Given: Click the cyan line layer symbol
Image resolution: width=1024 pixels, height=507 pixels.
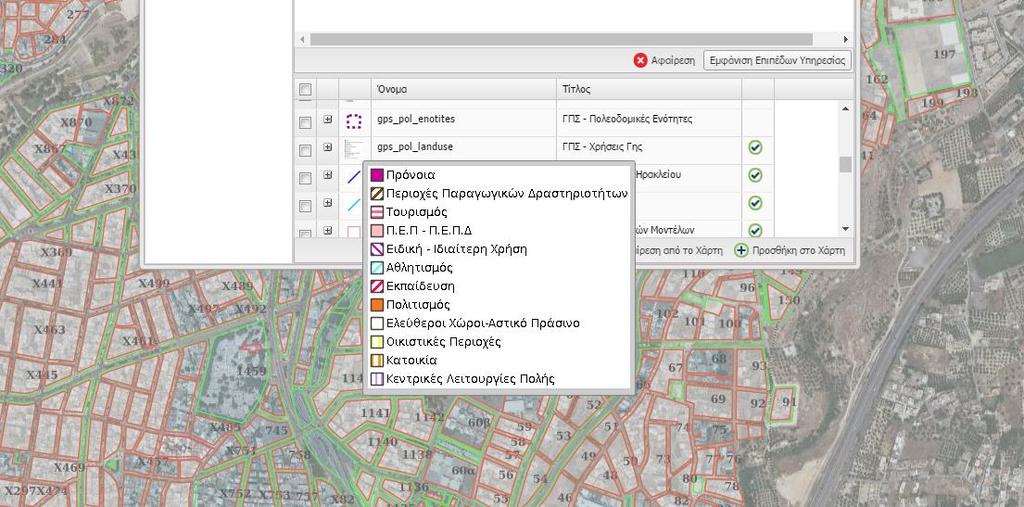Looking at the screenshot, I should point(353,205).
